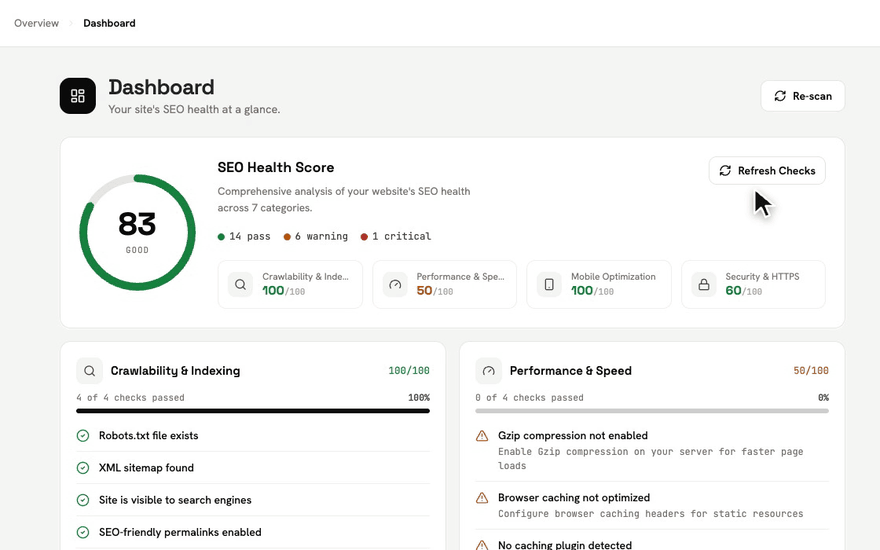
Task: Click the warning icon for Browser caching not optimized
Action: pos(482,498)
